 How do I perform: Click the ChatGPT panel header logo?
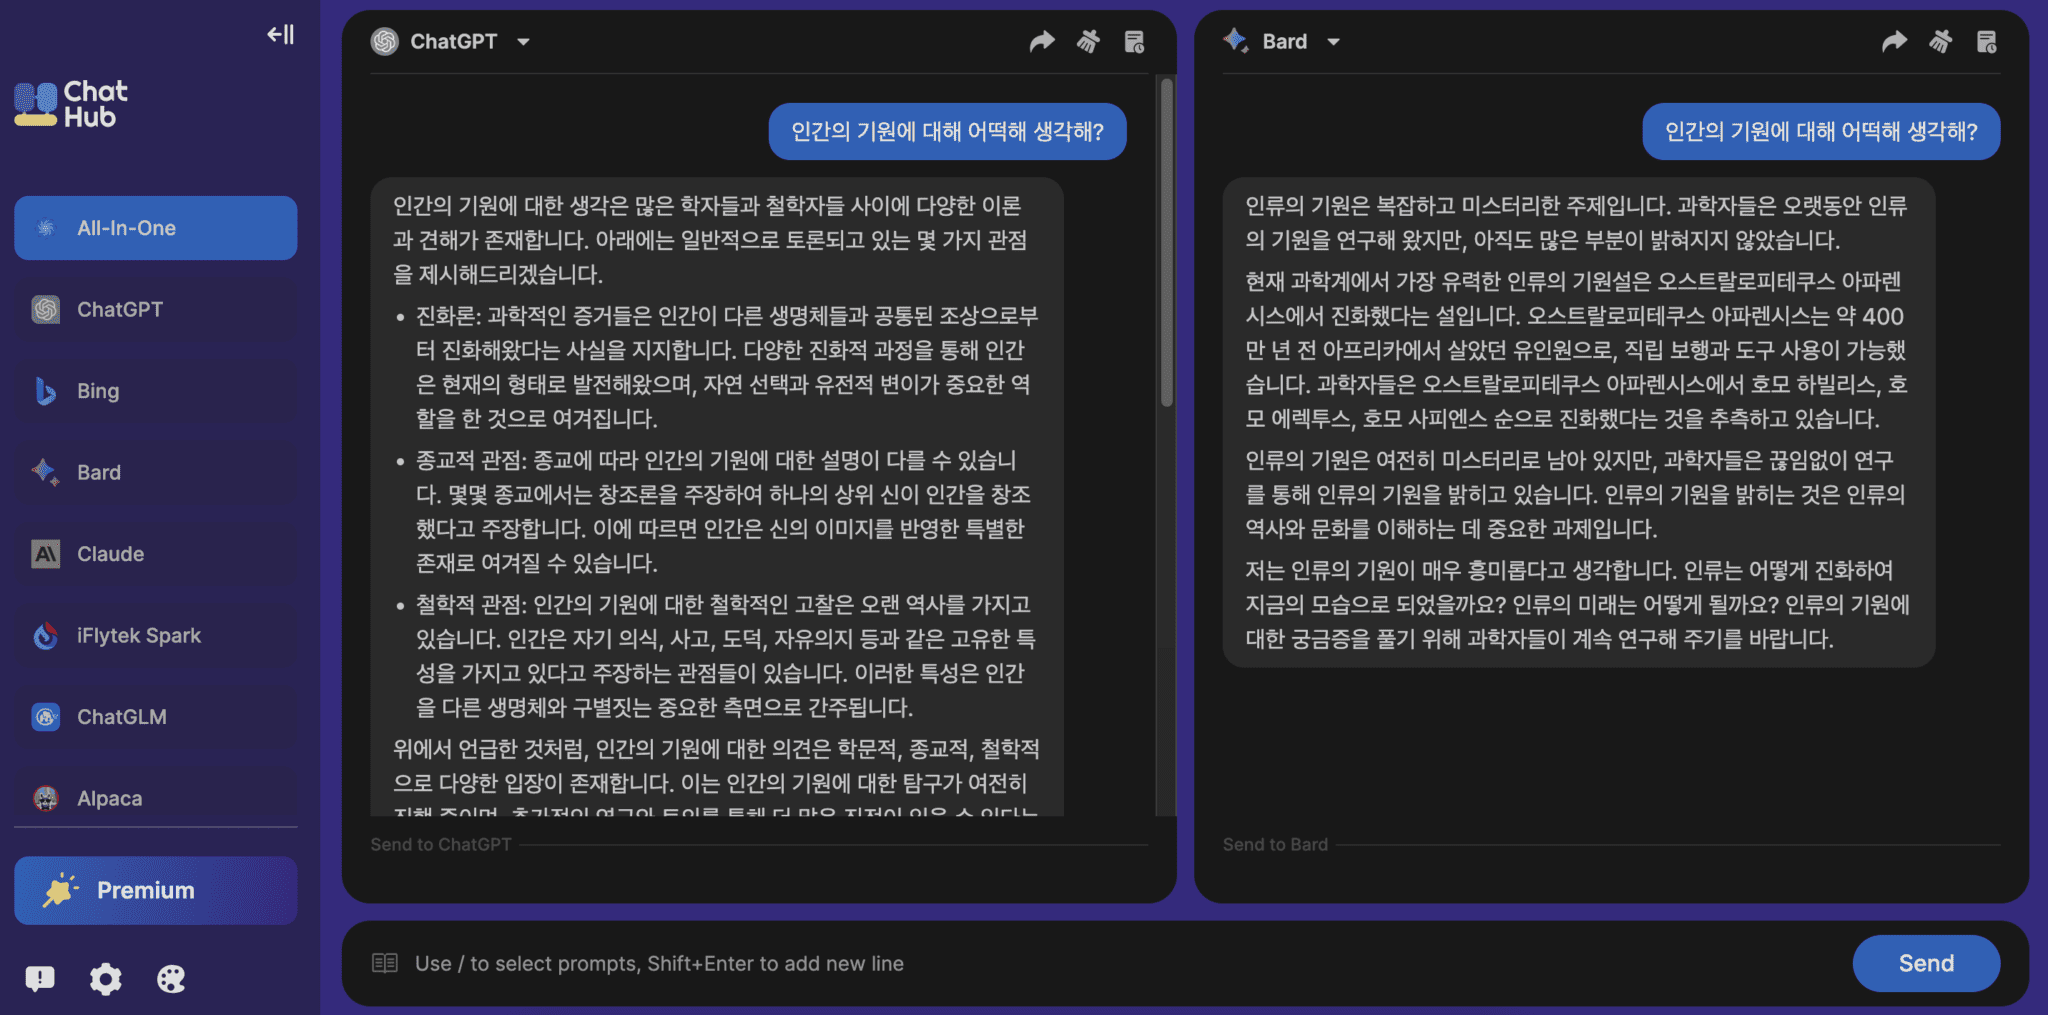[x=385, y=41]
